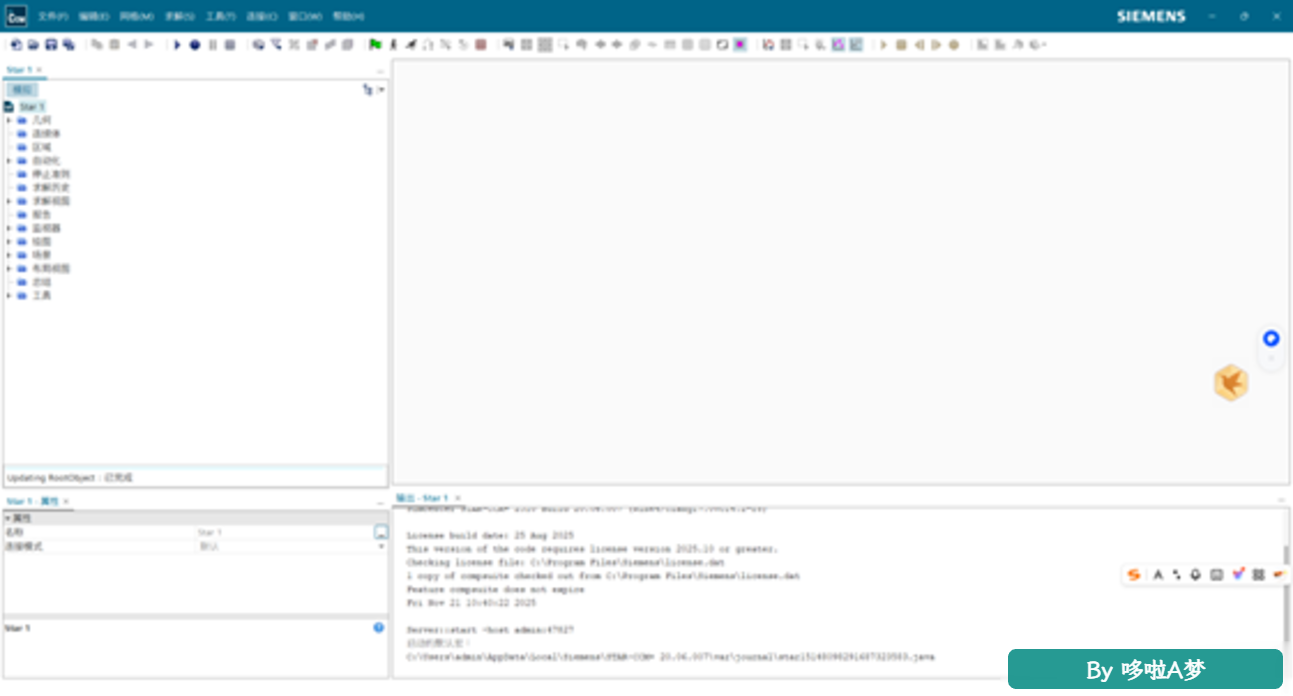Click the Sogou S input method logo
Image resolution: width=1293 pixels, height=696 pixels.
coord(1134,575)
